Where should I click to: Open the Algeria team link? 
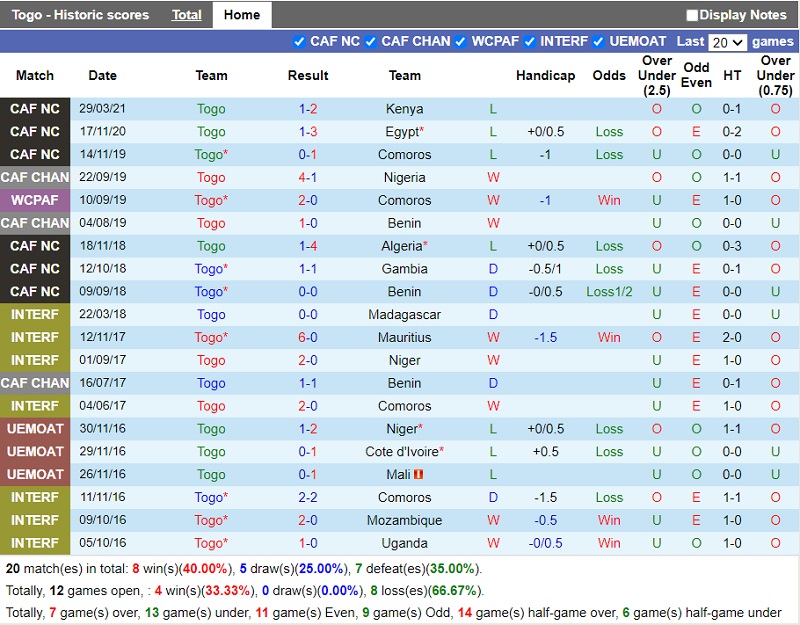pyautogui.click(x=402, y=246)
